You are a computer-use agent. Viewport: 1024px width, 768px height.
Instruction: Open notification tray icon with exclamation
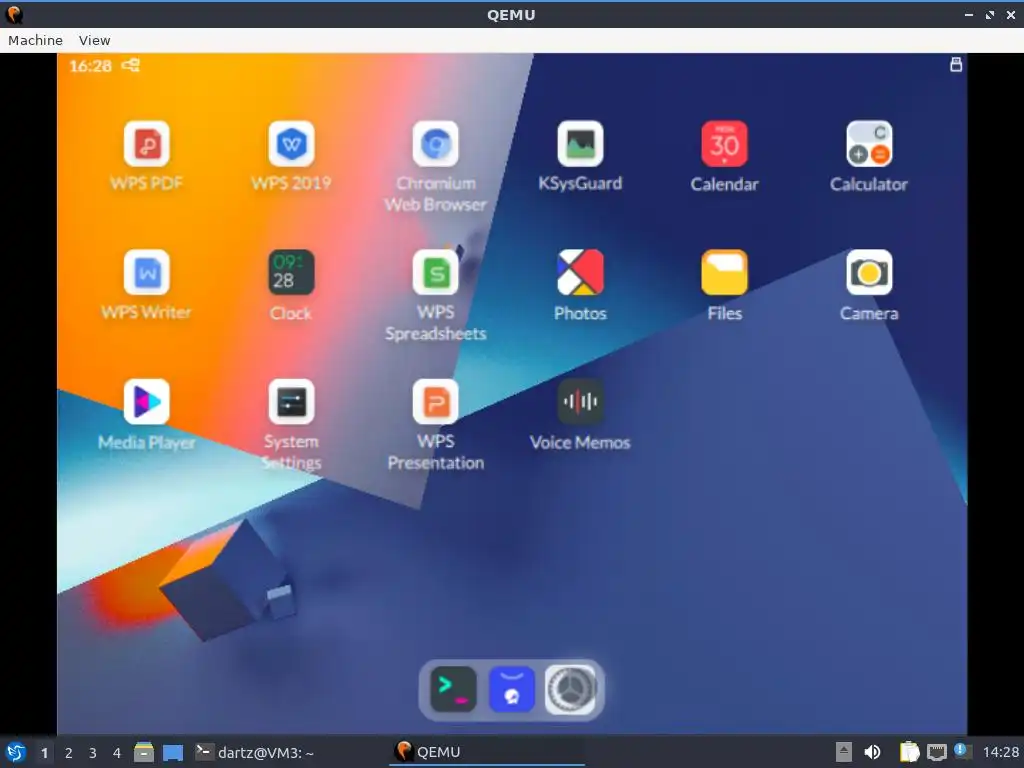[x=963, y=751]
